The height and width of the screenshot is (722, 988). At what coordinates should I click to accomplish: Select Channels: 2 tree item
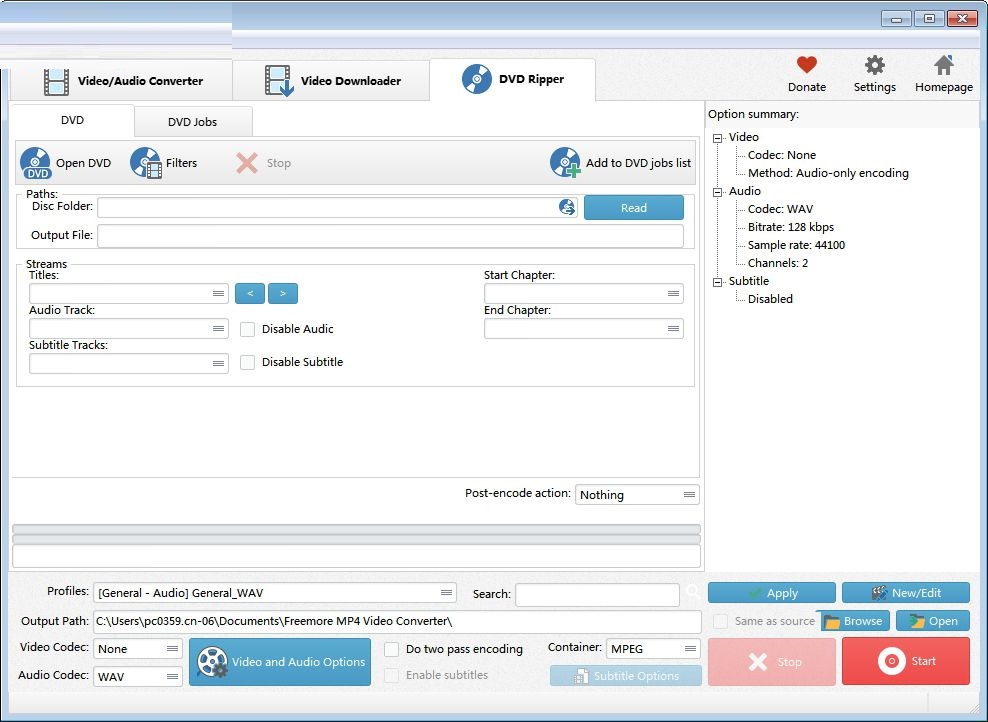coord(778,263)
